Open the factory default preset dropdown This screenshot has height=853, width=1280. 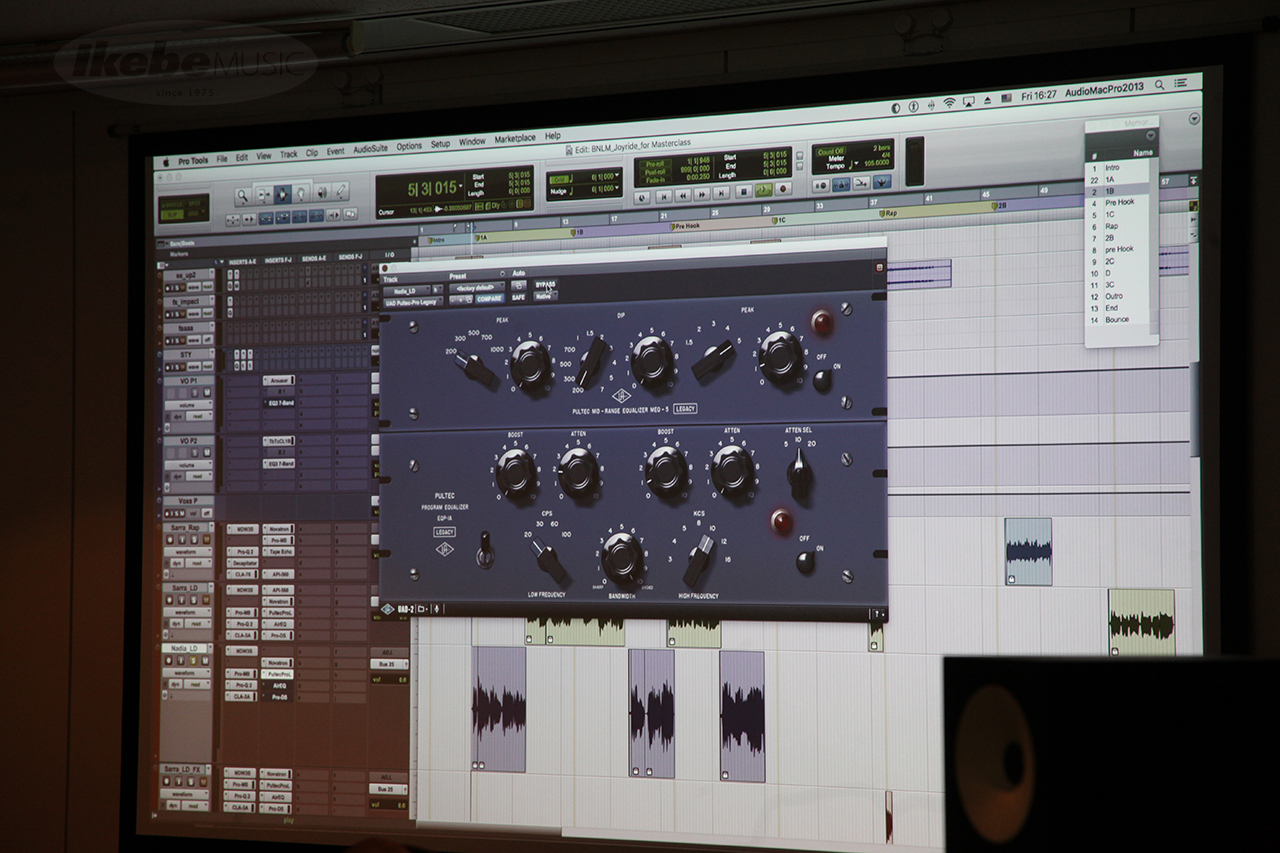tap(476, 288)
